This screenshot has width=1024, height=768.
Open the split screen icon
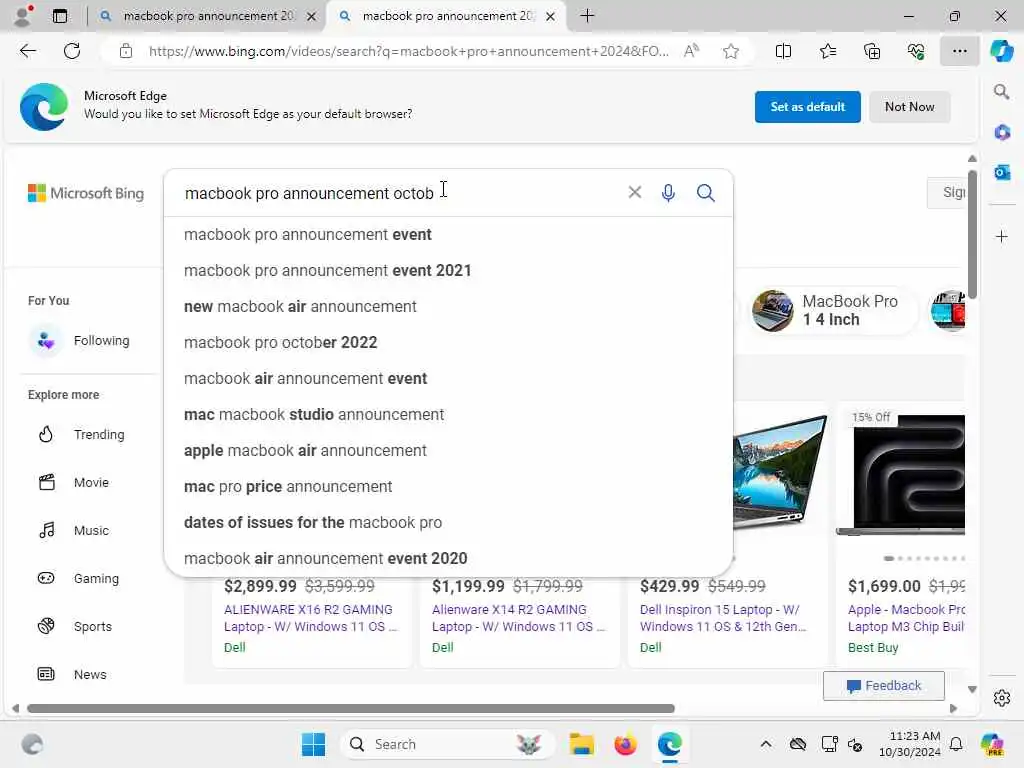coord(783,51)
